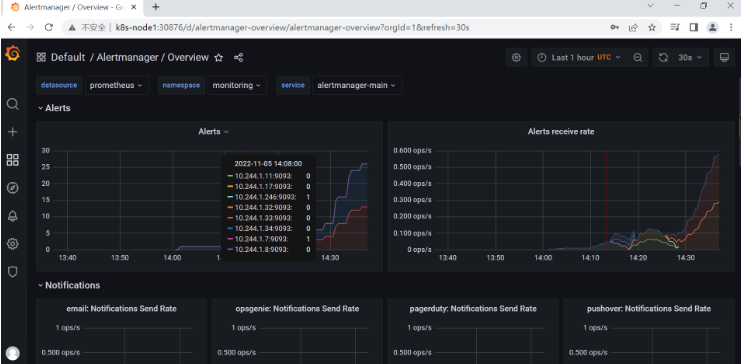Cycle view mode with monitor icon
Viewport: 741px width, 364px height.
click(724, 58)
